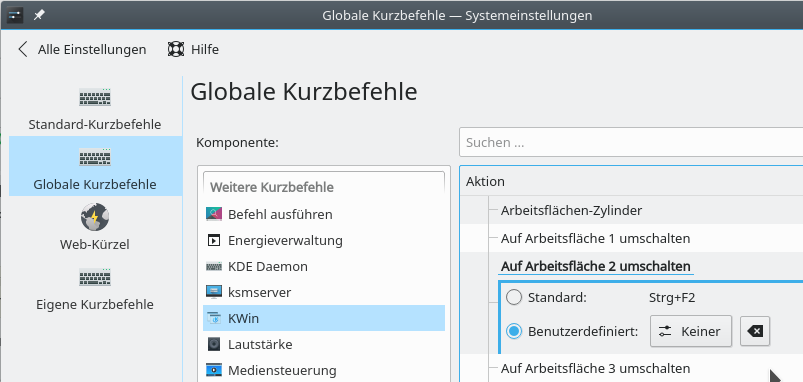The image size is (803, 382).
Task: Click the Lautstärke list entry text
Action: [260, 344]
